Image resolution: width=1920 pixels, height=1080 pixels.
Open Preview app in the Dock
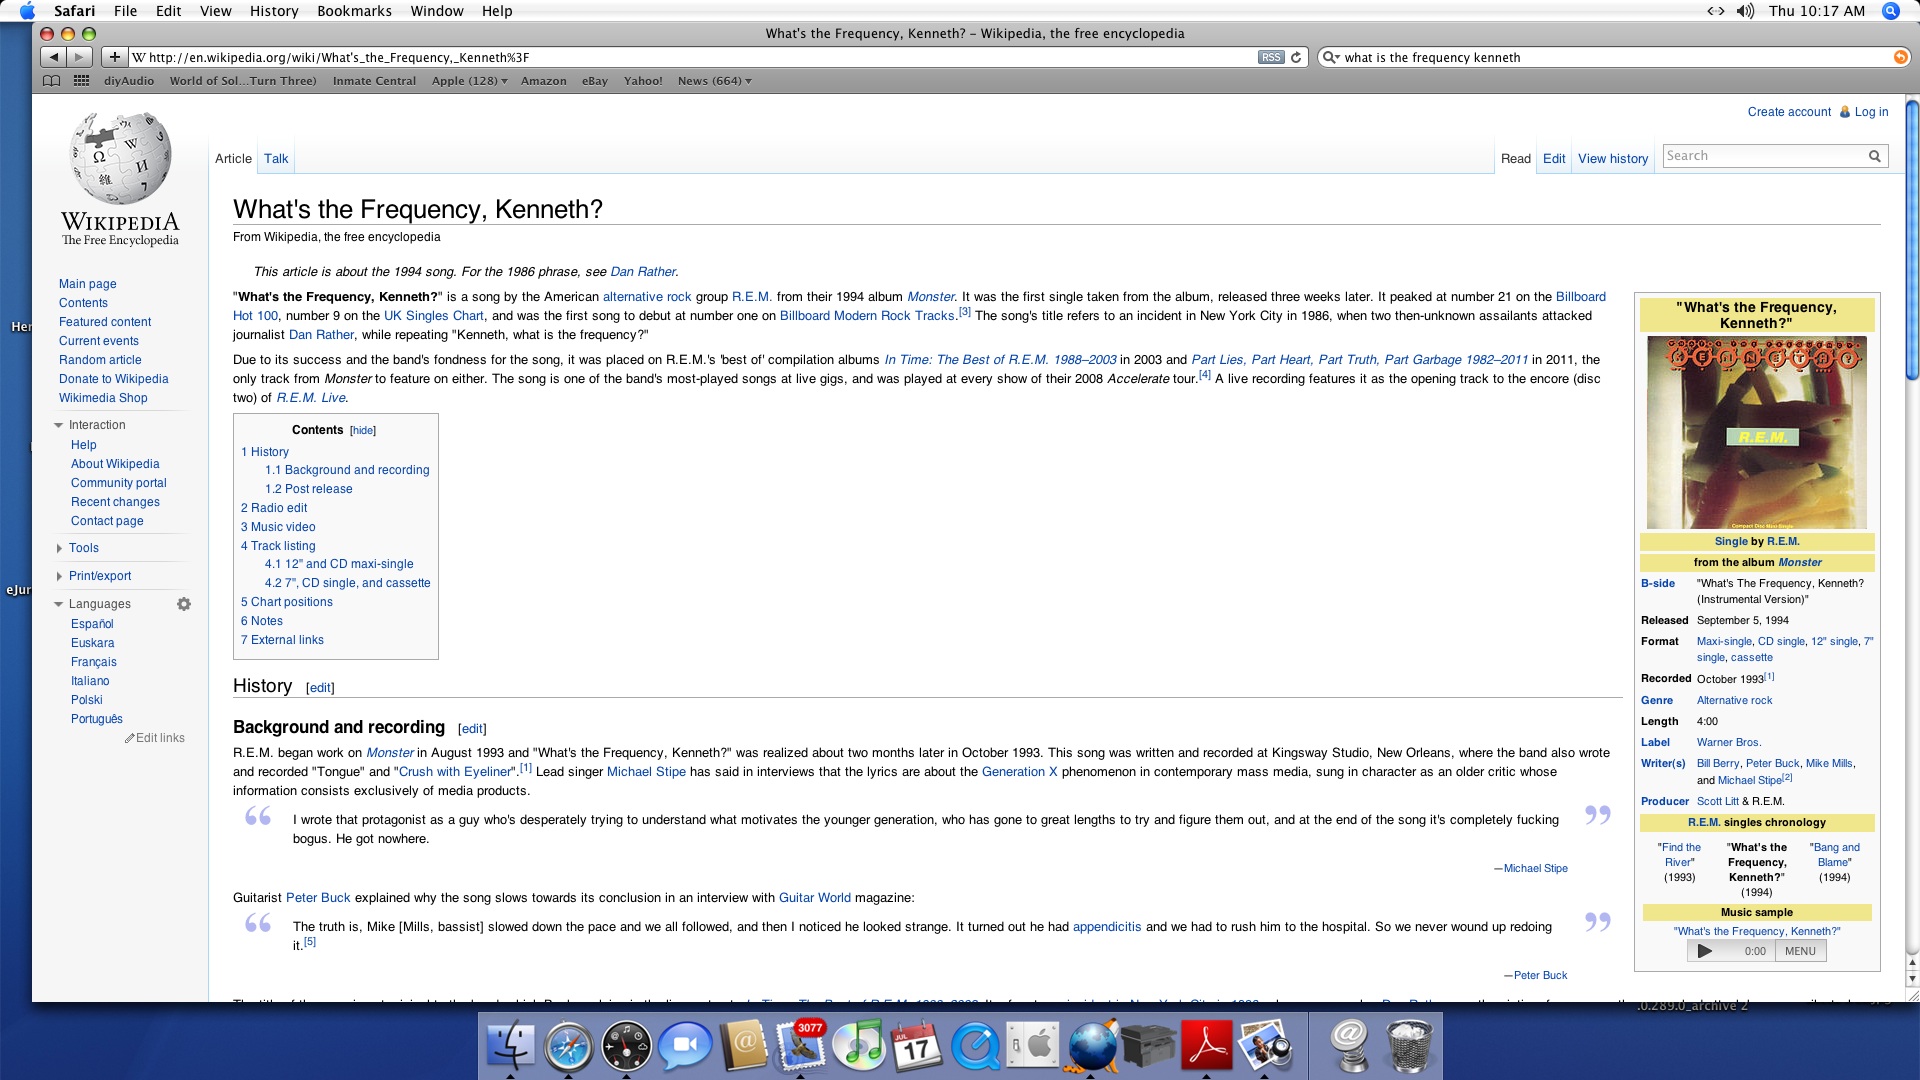pyautogui.click(x=1264, y=1045)
